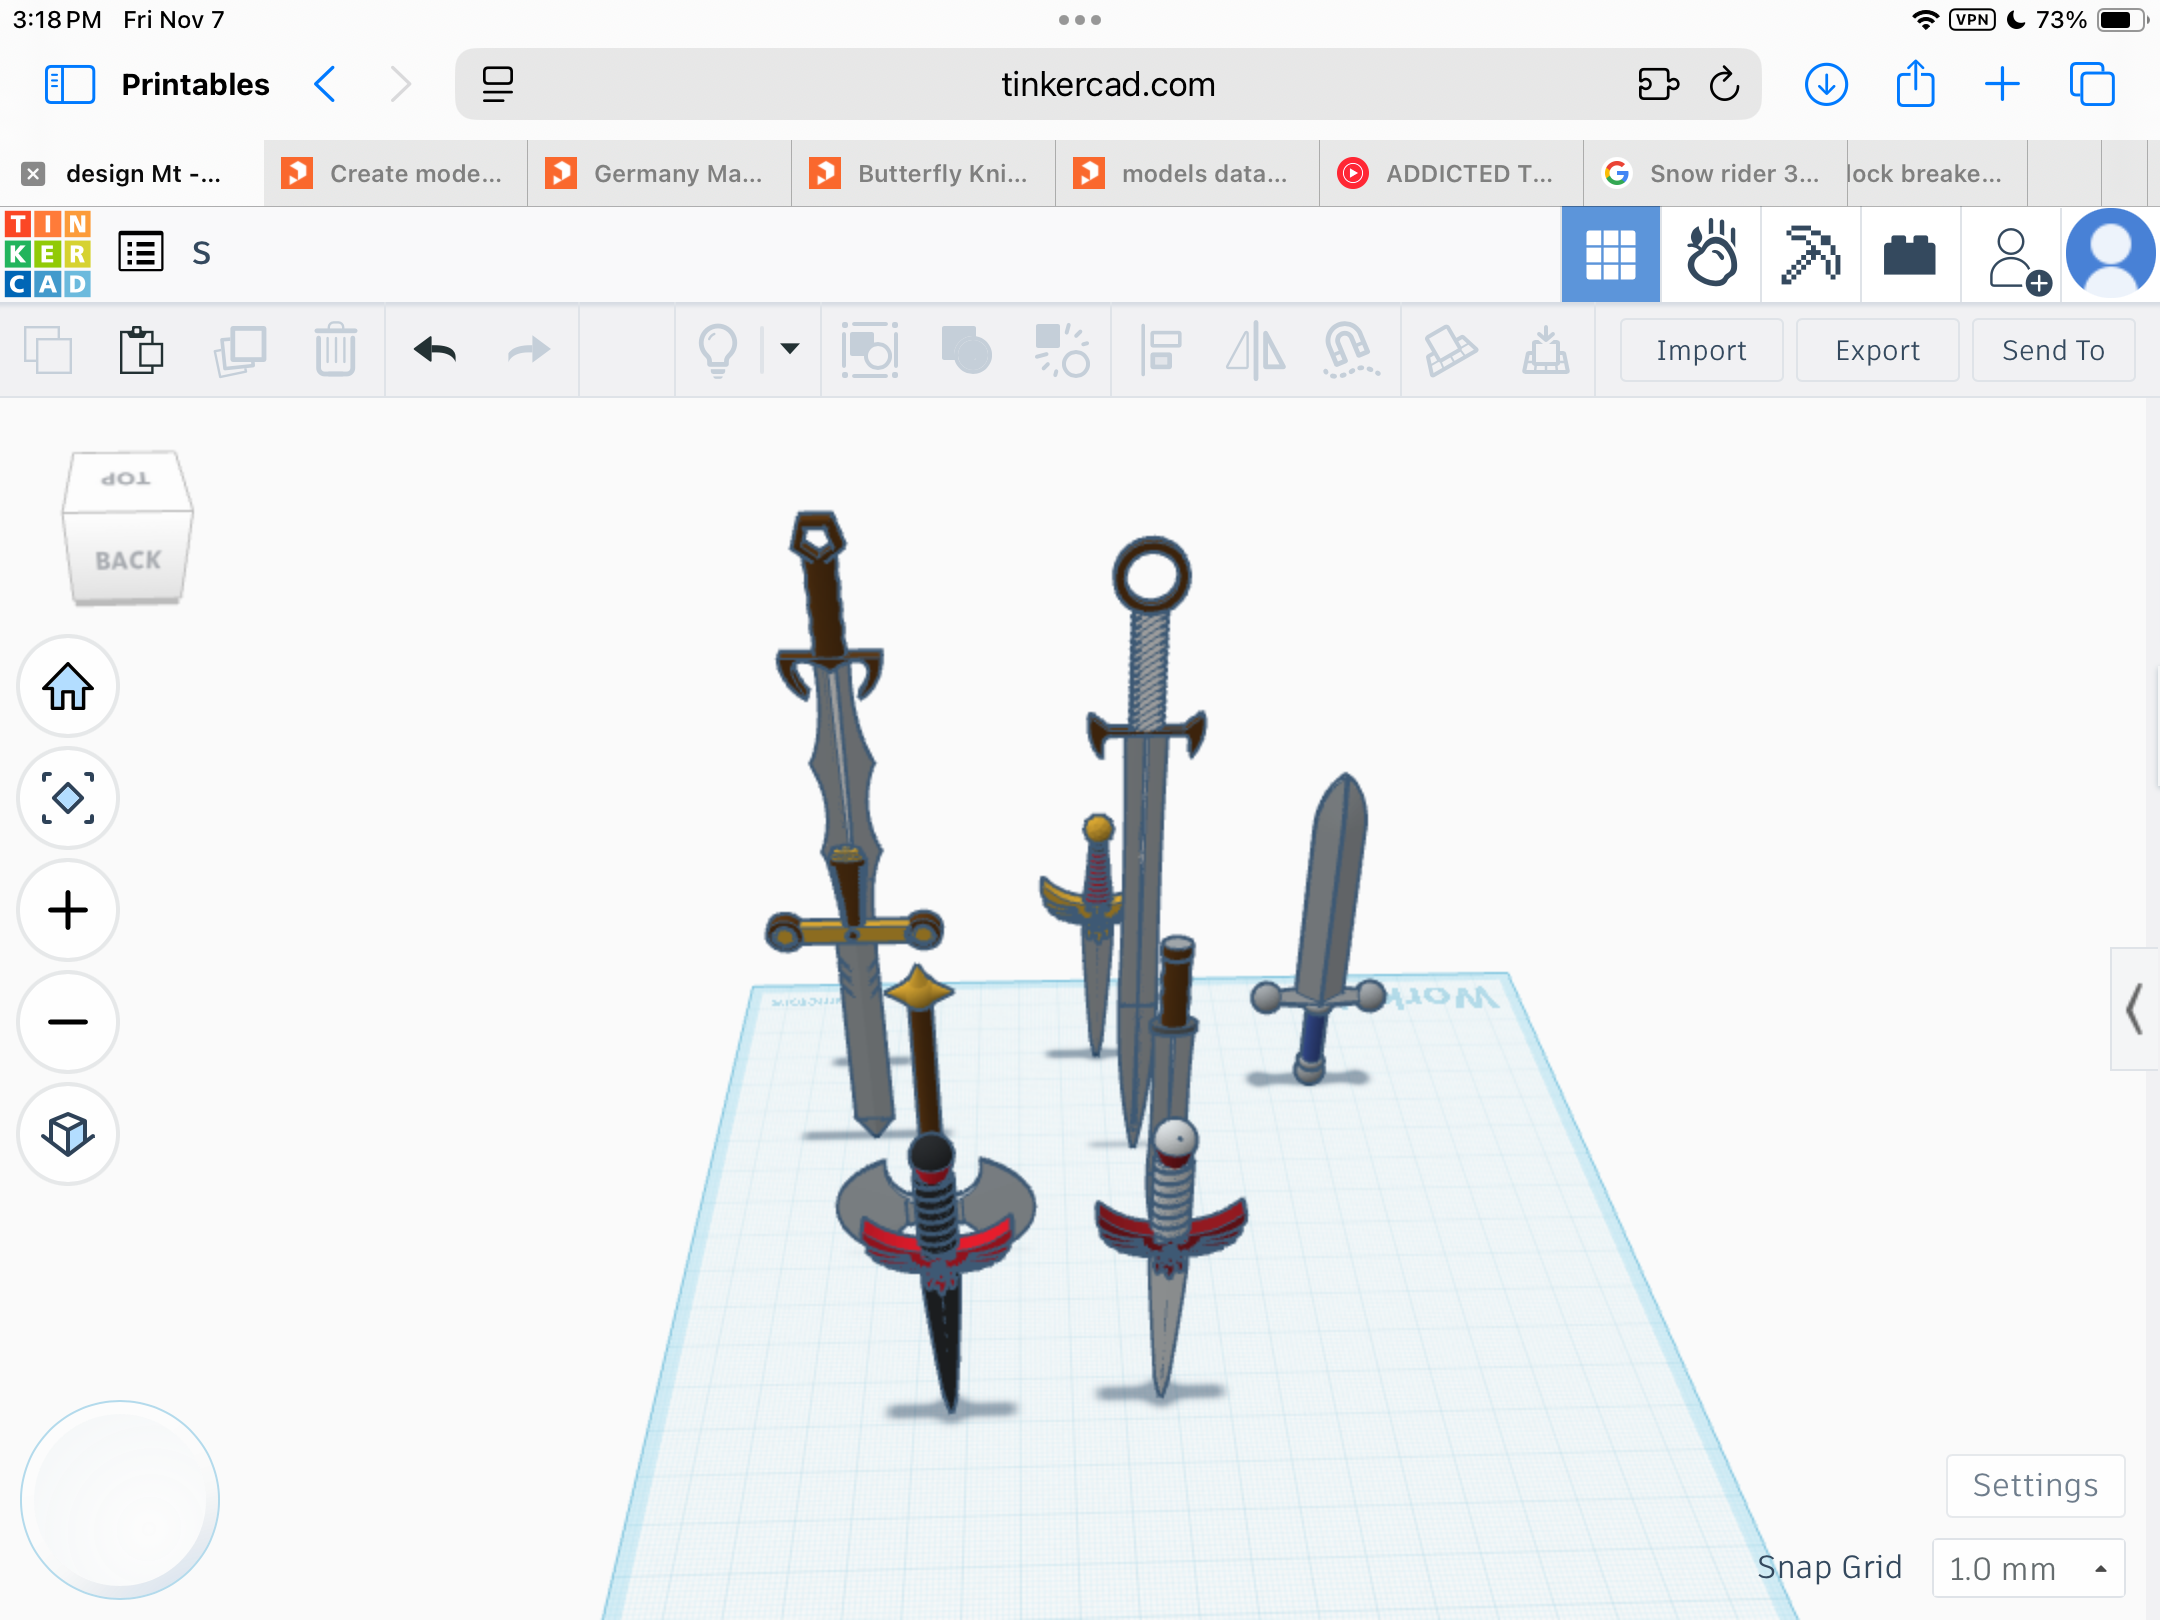This screenshot has height=1620, width=2160.
Task: Click the Duplicate and repeat icon
Action: tap(240, 351)
